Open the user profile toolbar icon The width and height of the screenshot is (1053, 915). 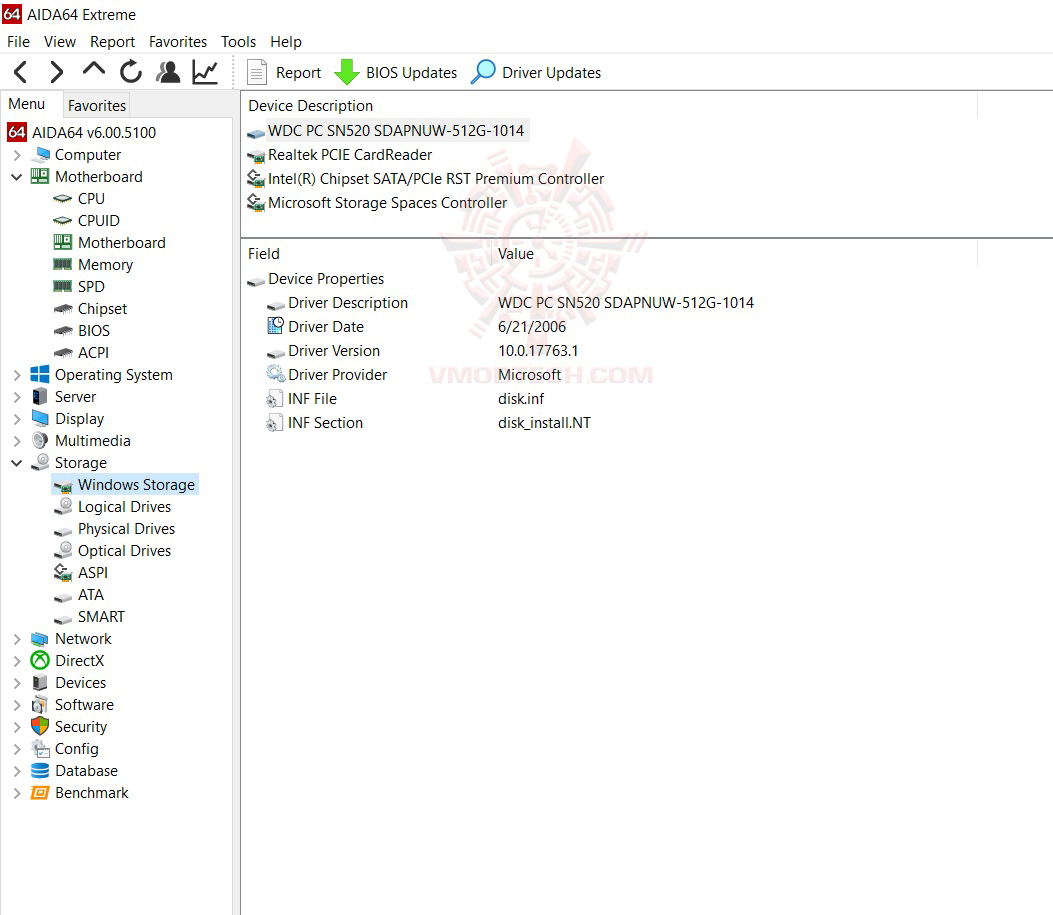168,72
